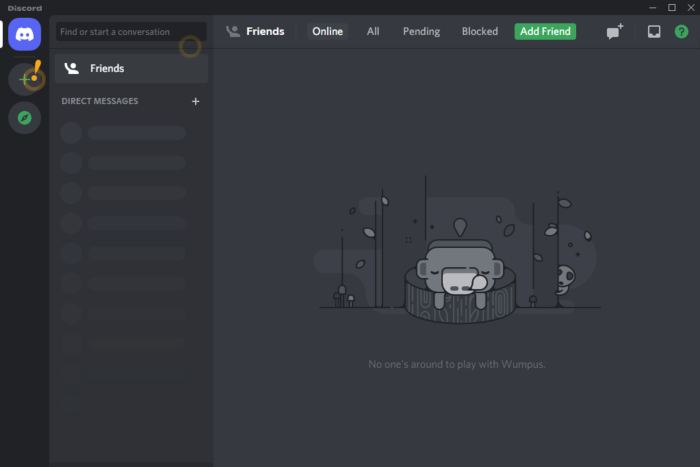Switch to the Online tab
The image size is (700, 467).
click(327, 31)
